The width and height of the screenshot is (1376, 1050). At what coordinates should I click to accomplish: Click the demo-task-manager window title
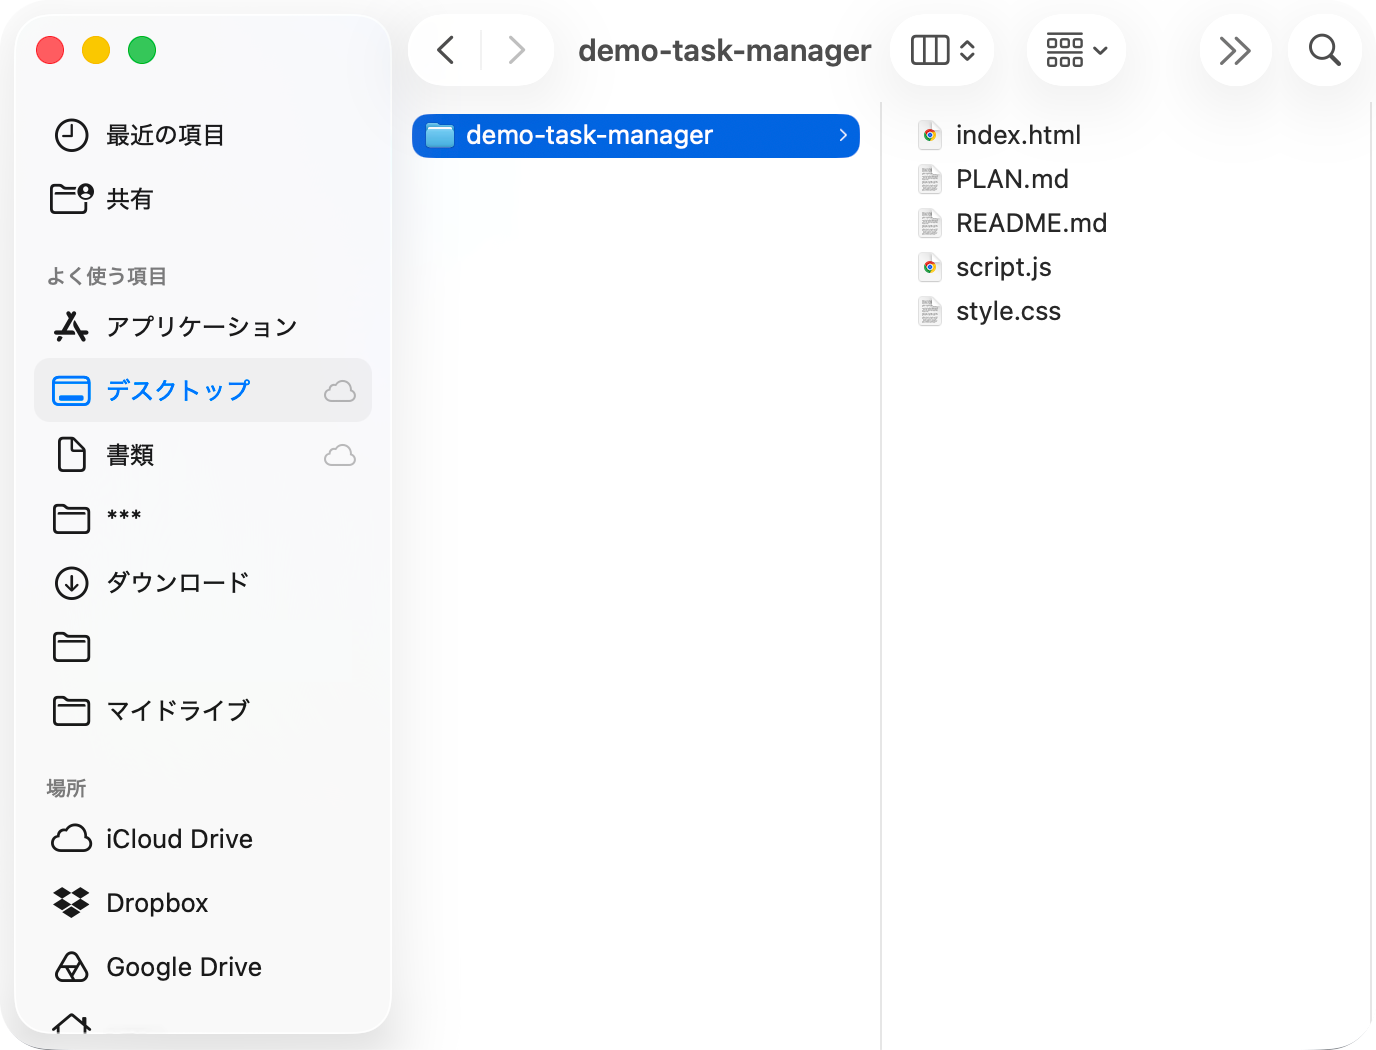coord(725,50)
